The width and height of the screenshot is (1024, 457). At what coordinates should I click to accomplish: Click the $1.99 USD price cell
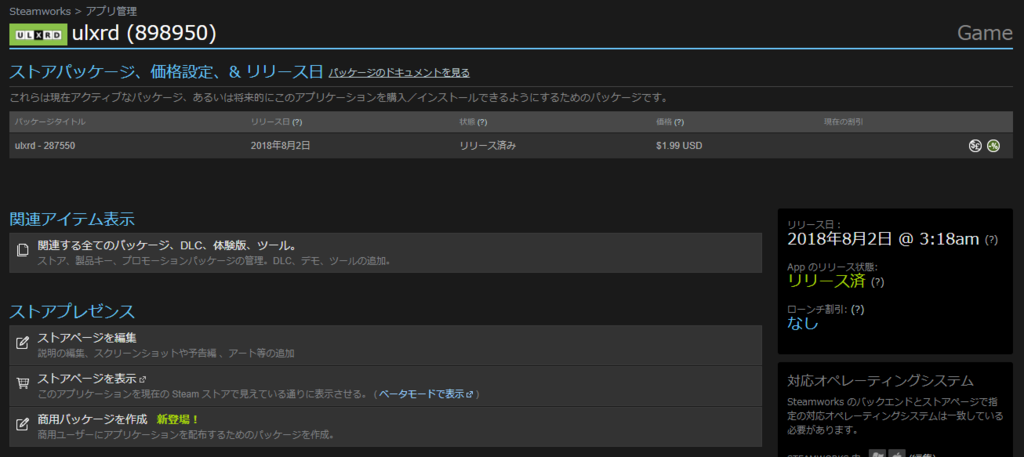pos(679,146)
